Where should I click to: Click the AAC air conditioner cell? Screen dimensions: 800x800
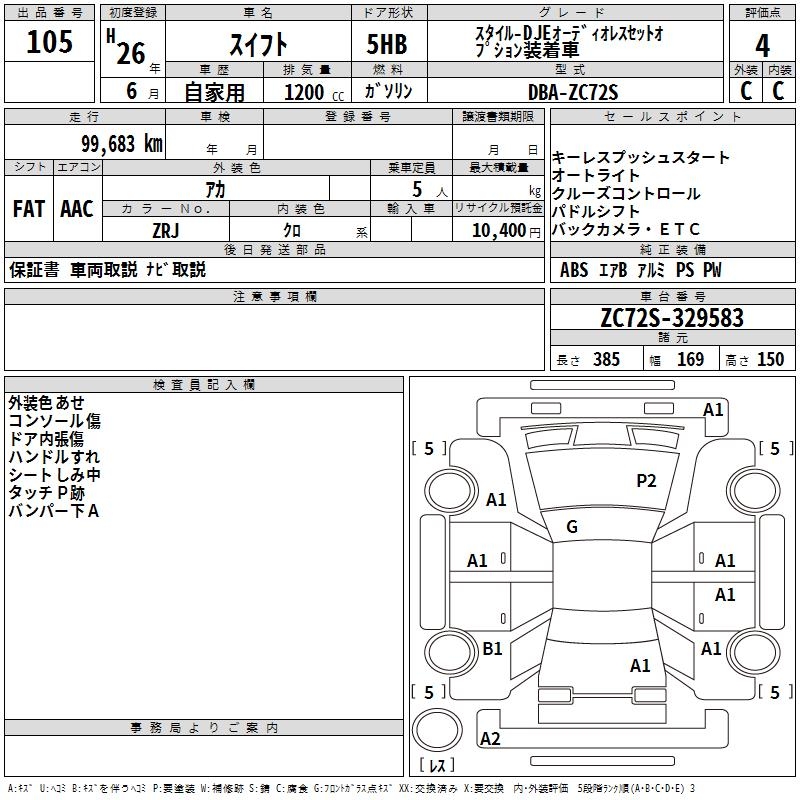point(77,209)
